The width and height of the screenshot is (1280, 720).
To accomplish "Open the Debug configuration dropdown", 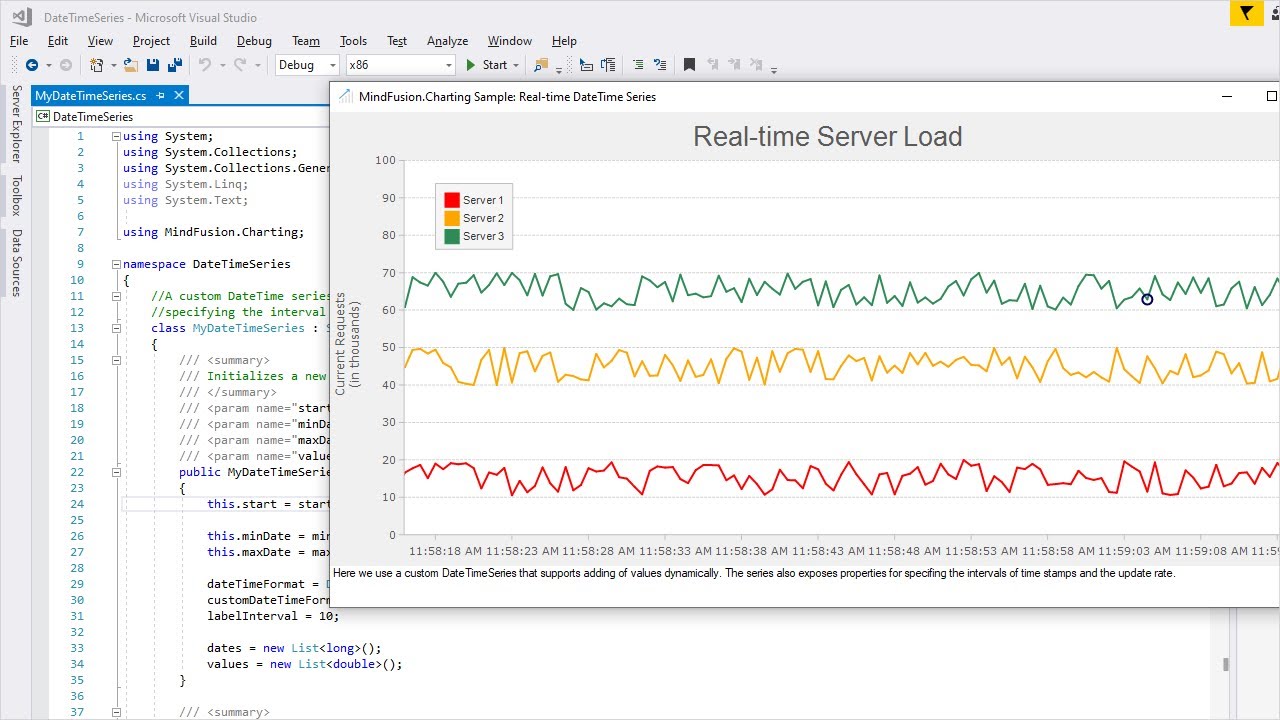I will coord(307,65).
